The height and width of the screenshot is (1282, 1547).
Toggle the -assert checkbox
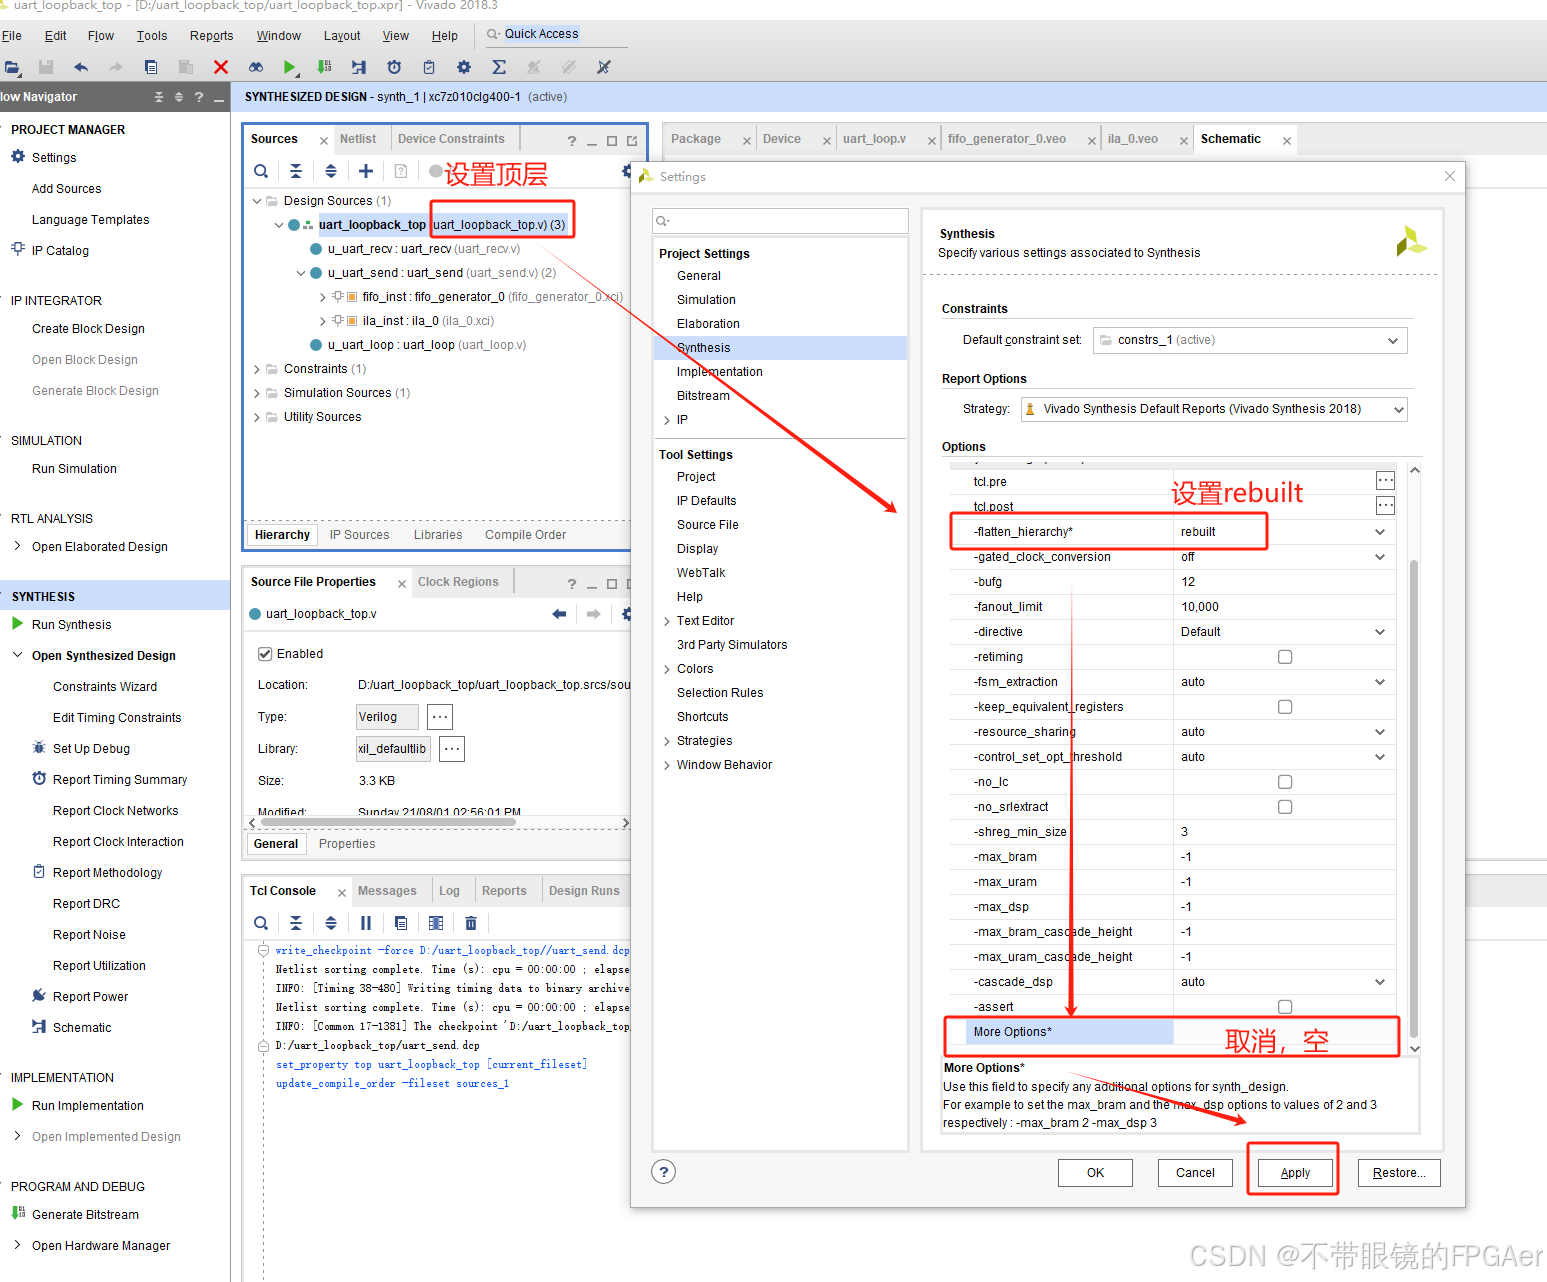click(x=1285, y=1007)
